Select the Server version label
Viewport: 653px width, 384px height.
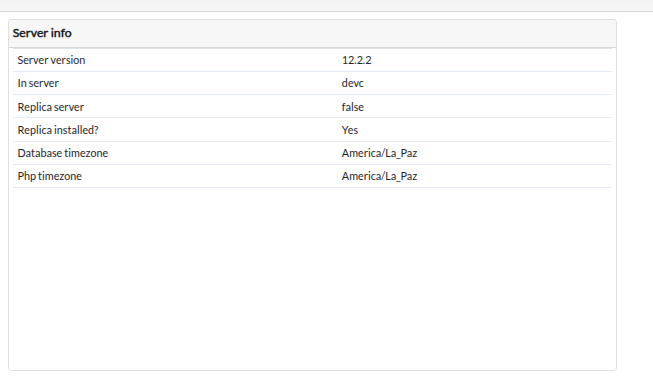51,60
